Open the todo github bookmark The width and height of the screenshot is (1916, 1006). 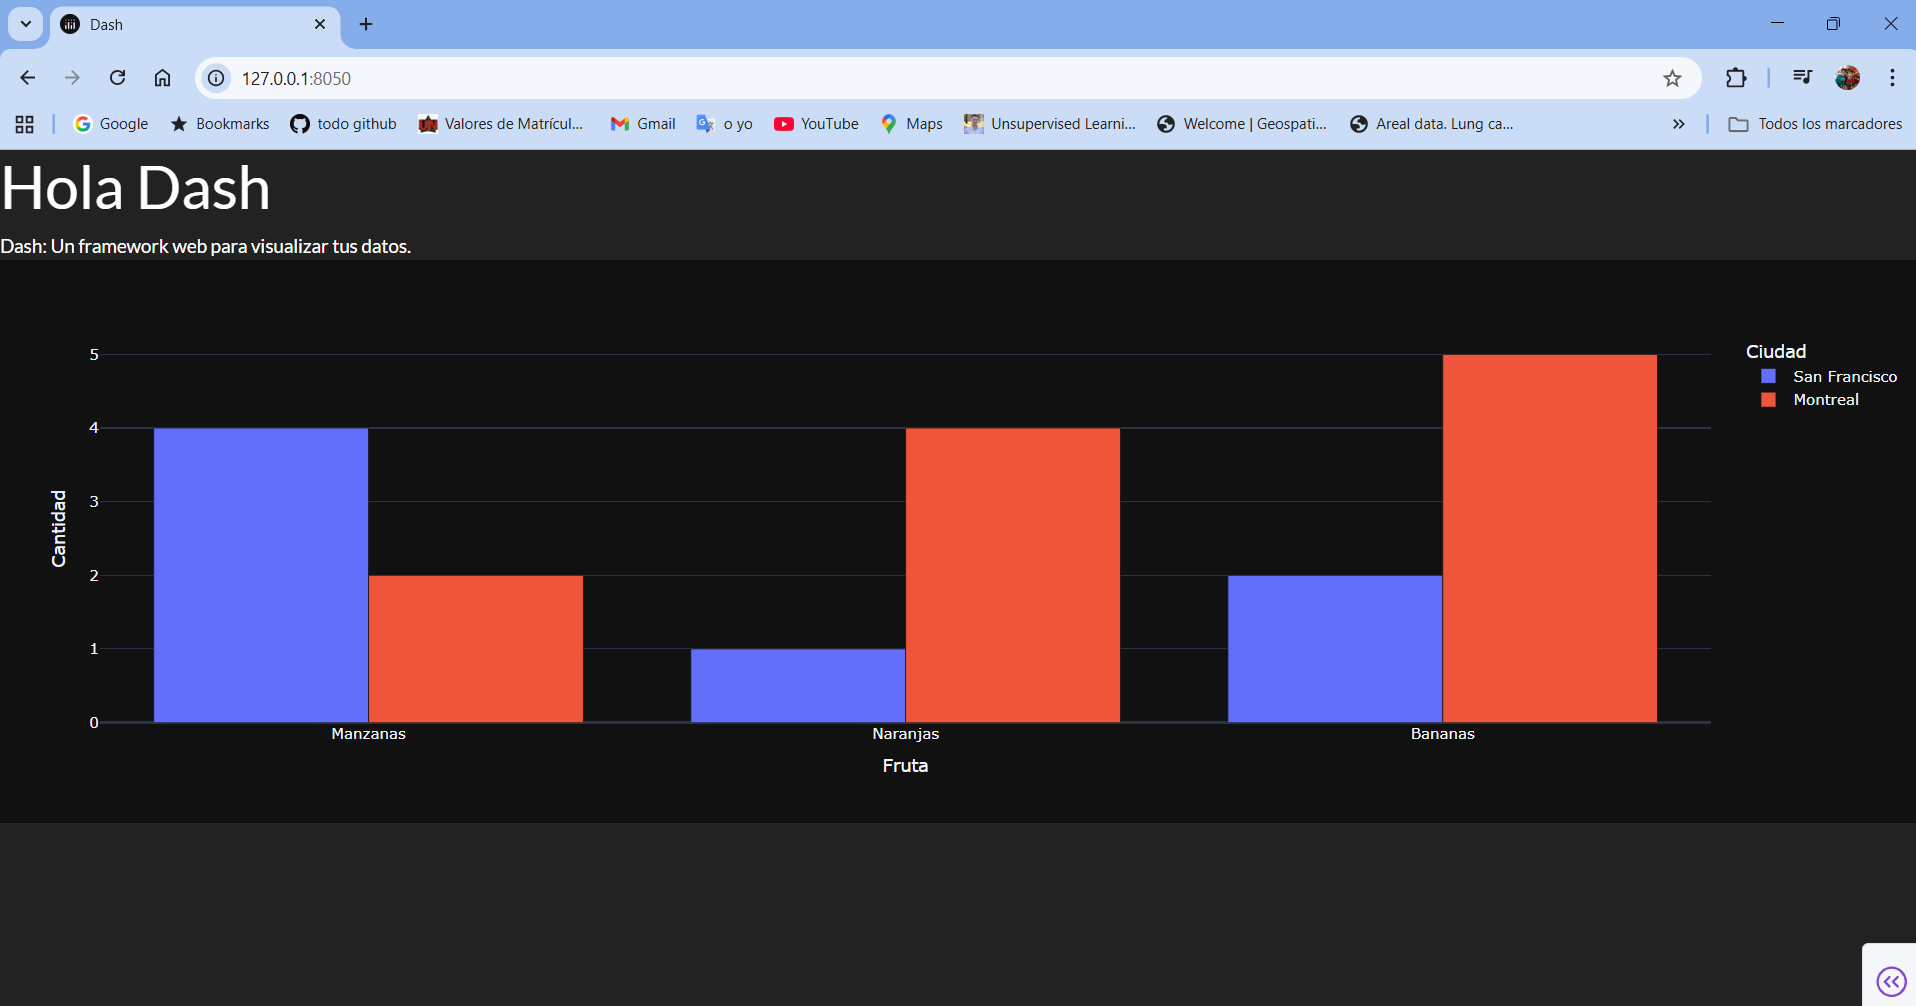point(343,124)
